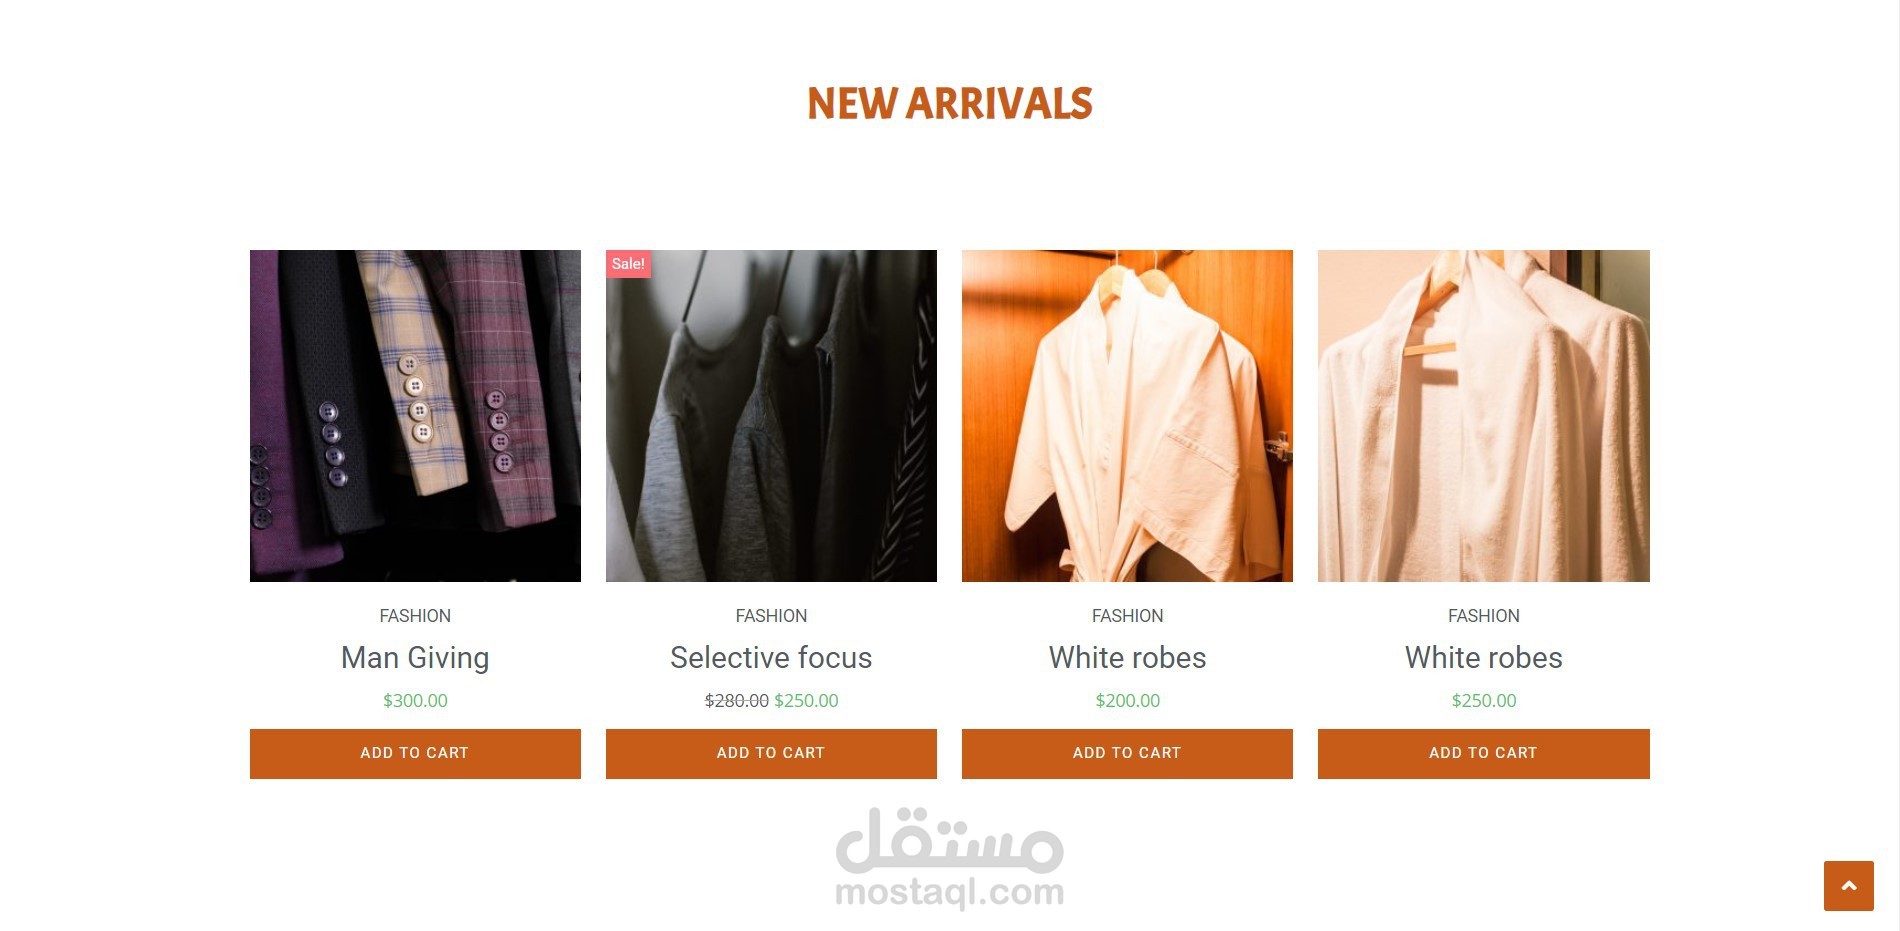1900x931 pixels.
Task: Click White robes title priced $250.00
Action: [x=1483, y=658]
